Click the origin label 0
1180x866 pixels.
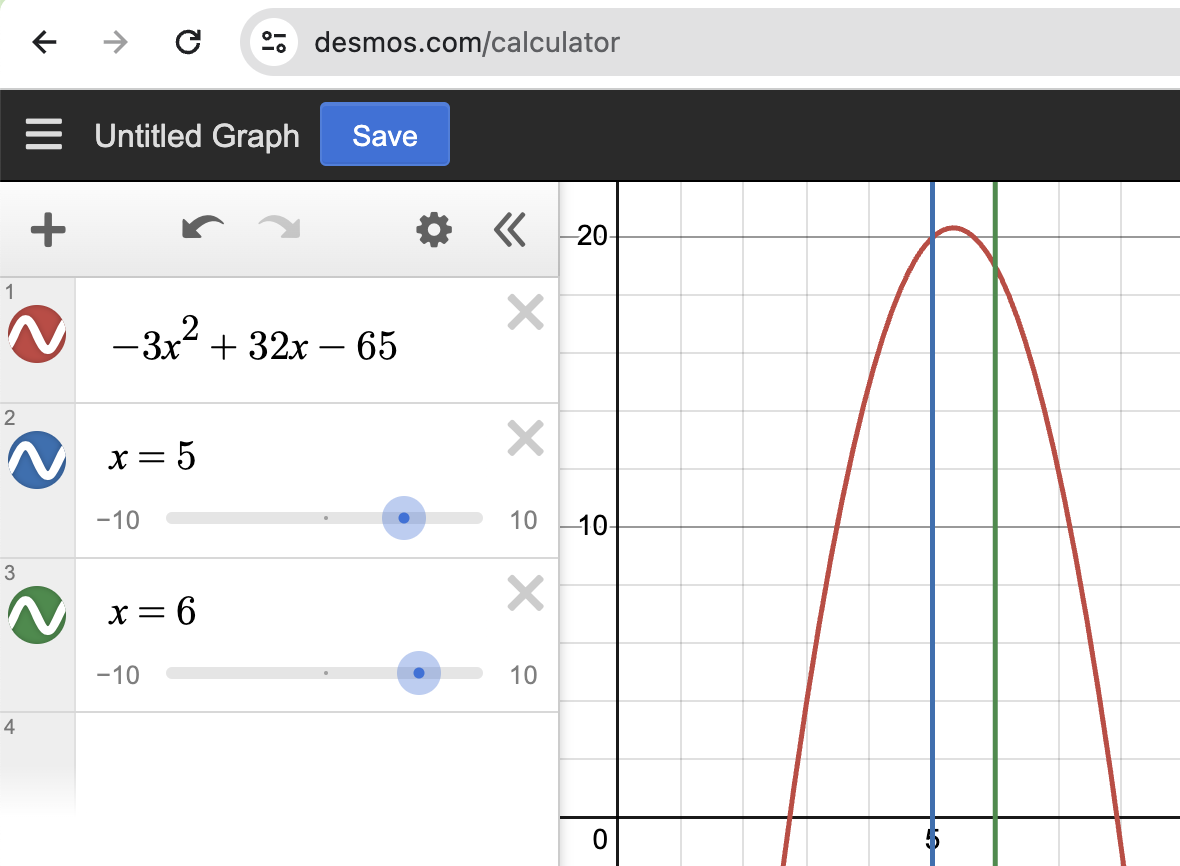pyautogui.click(x=600, y=839)
